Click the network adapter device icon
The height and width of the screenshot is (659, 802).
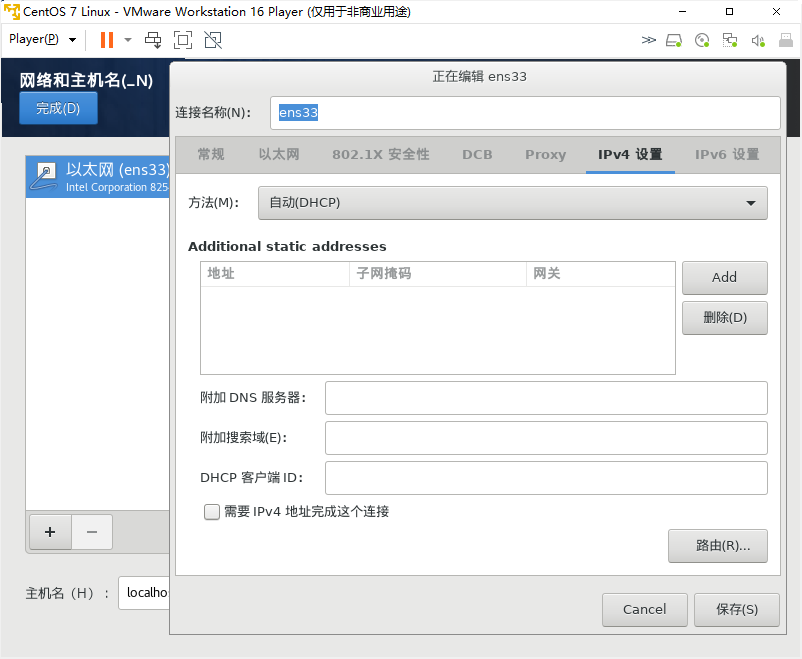click(x=730, y=40)
